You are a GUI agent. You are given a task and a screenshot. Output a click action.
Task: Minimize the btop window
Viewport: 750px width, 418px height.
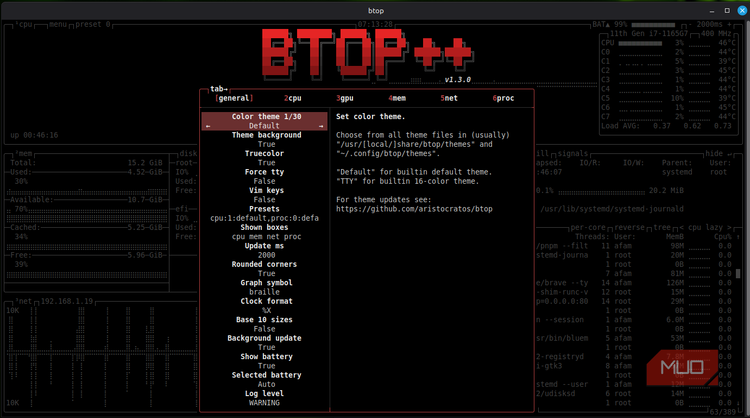[x=712, y=11]
